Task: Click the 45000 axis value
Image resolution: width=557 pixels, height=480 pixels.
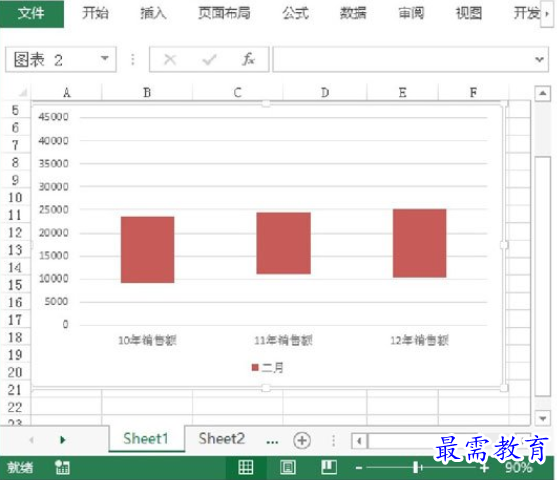Action: [53, 117]
